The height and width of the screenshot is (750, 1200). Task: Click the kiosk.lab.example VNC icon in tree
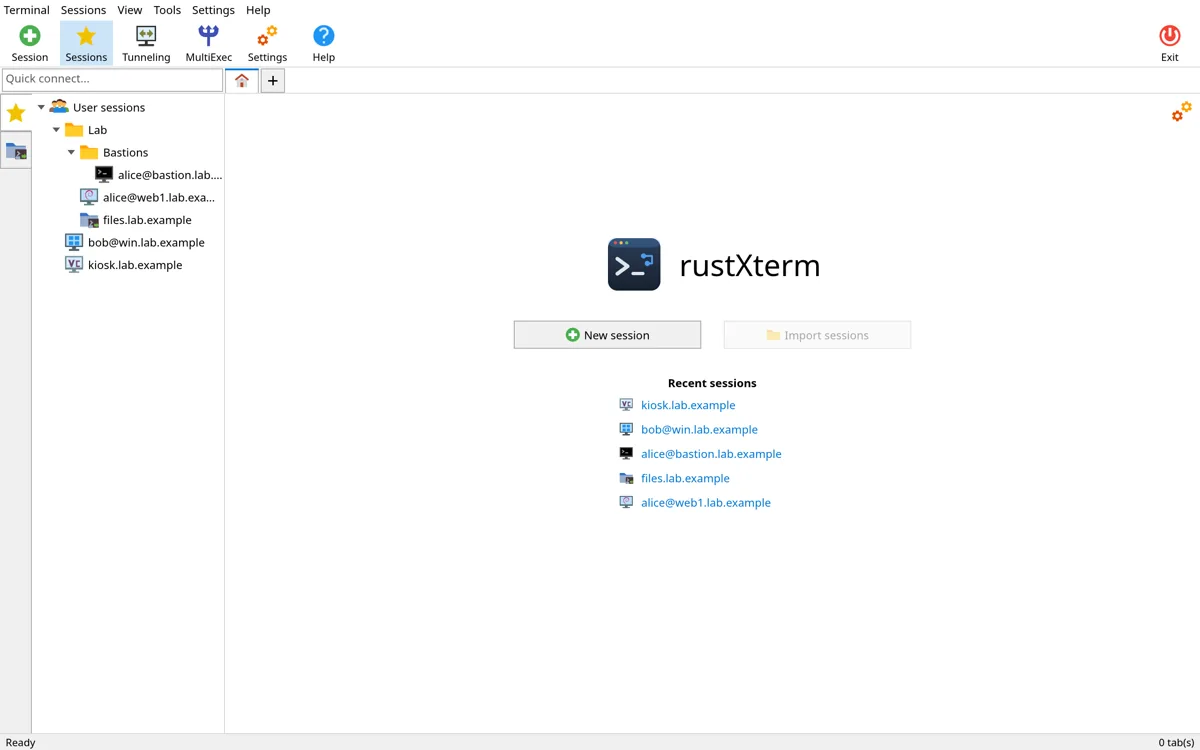74,265
